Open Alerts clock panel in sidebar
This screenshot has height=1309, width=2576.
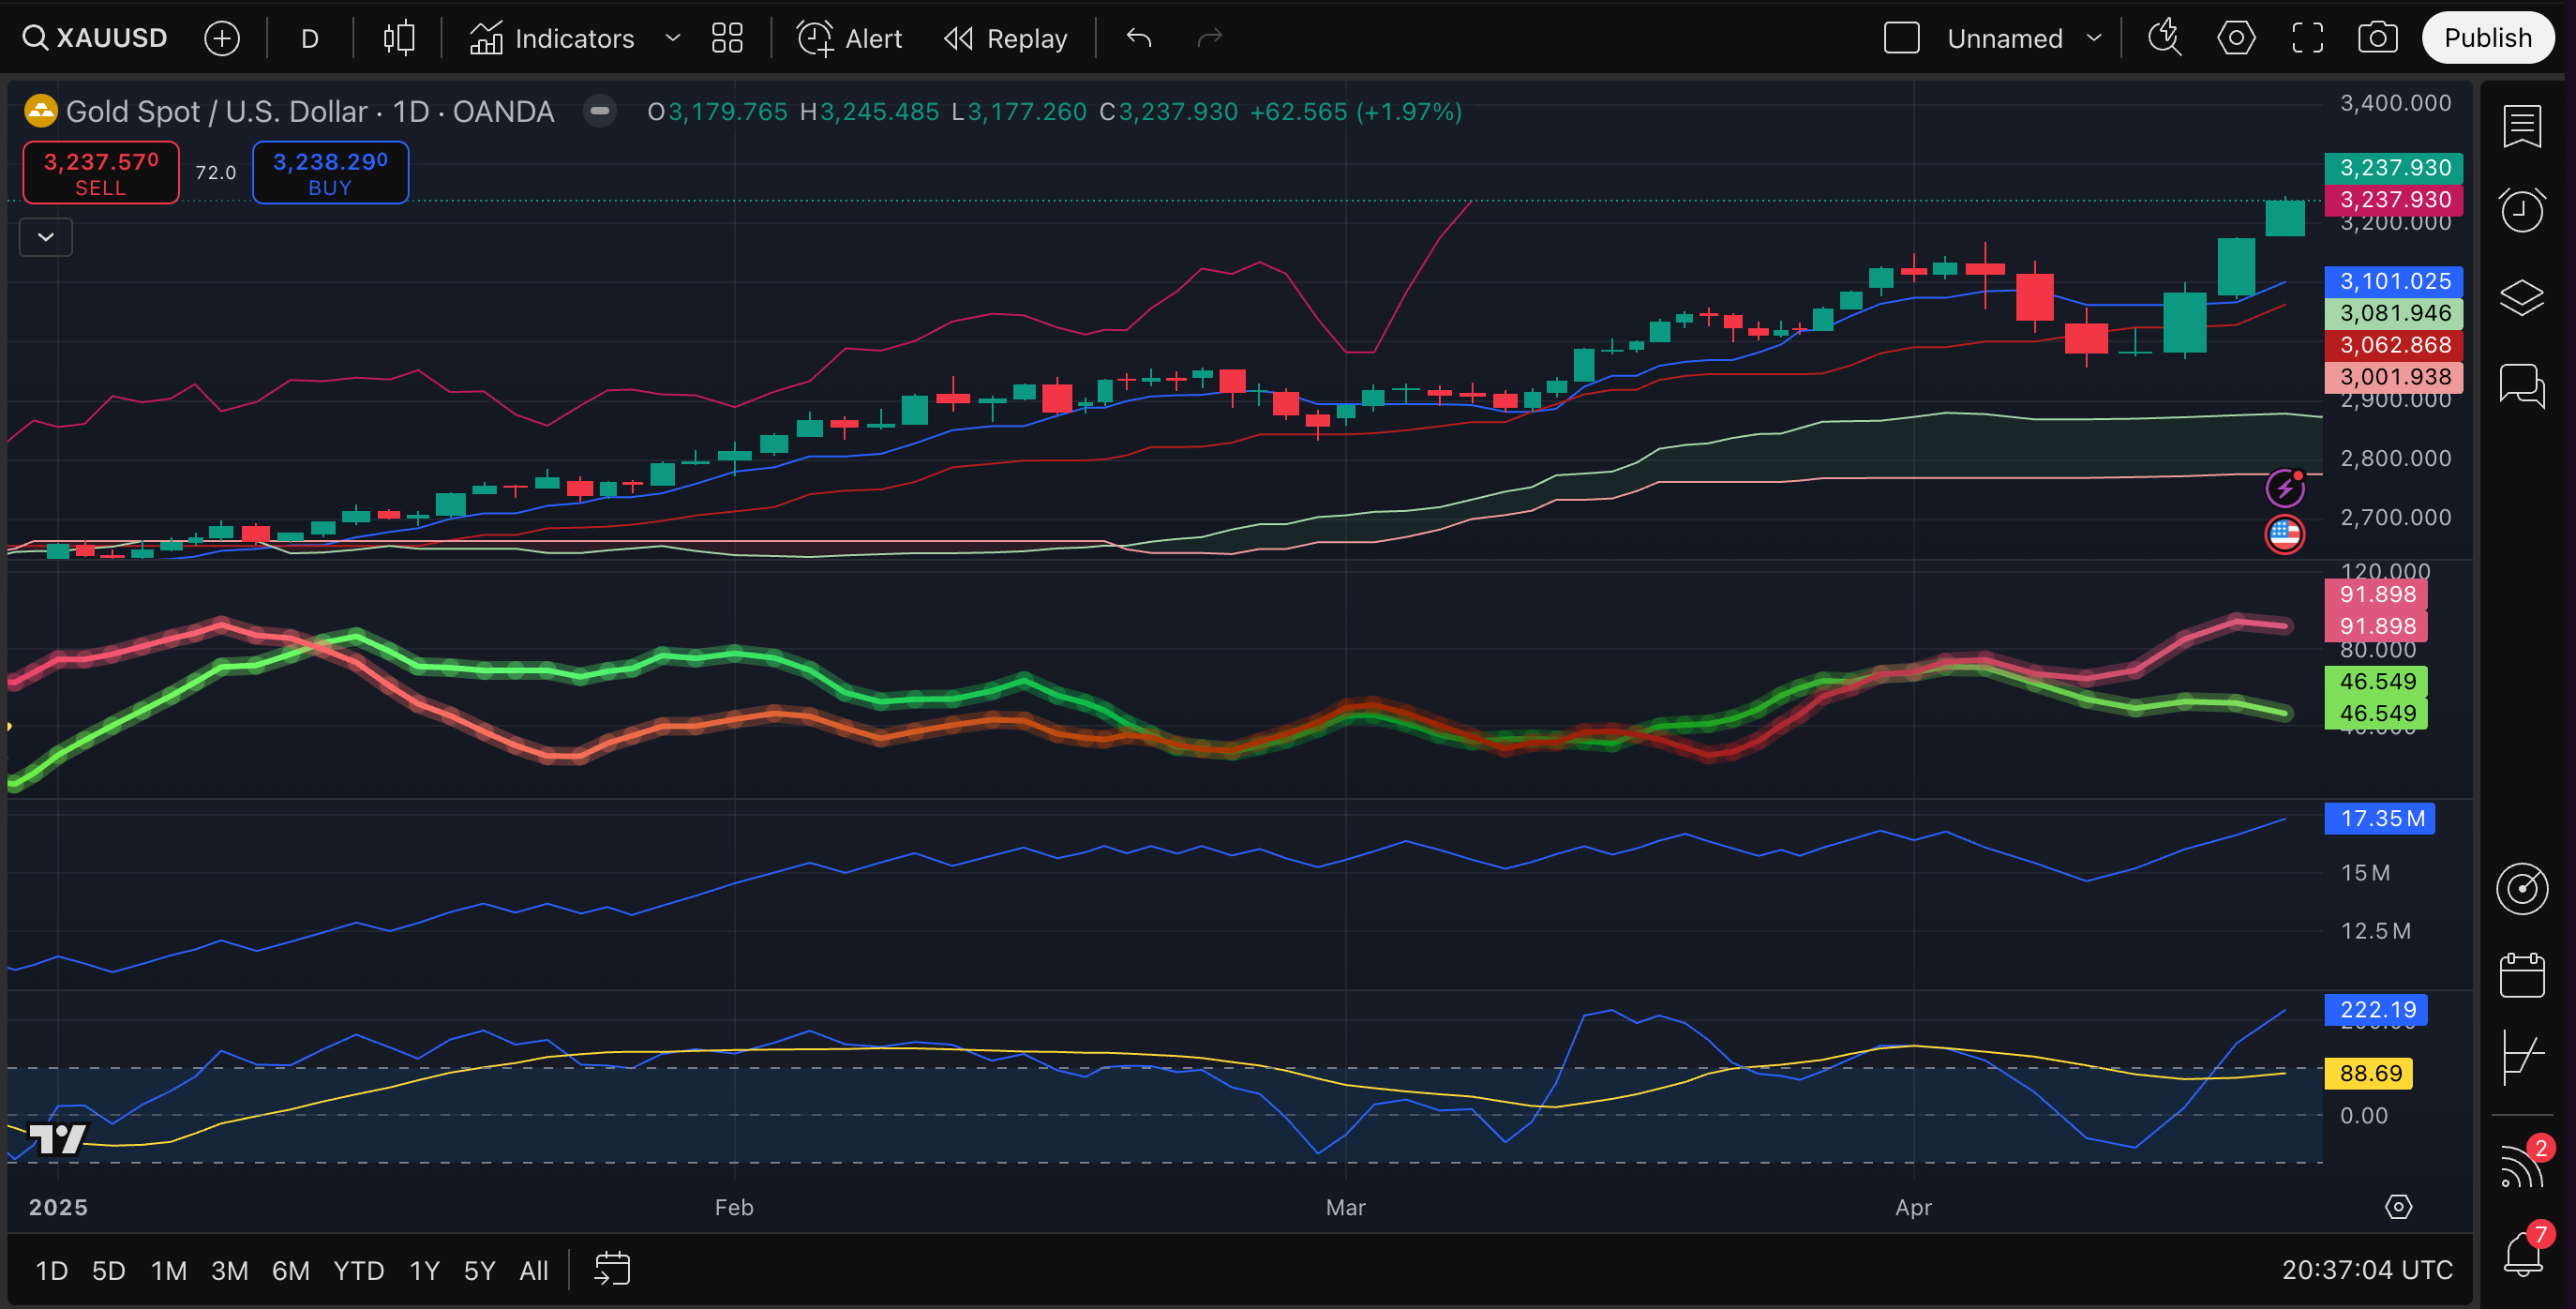[x=2522, y=211]
